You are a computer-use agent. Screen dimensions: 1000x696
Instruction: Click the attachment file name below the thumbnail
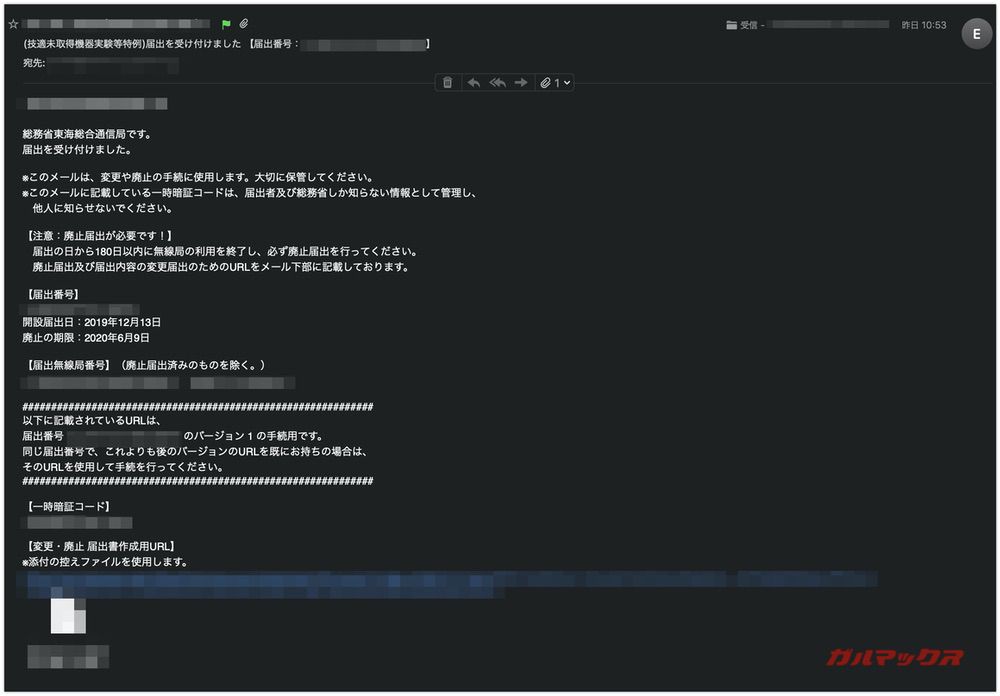tap(68, 656)
